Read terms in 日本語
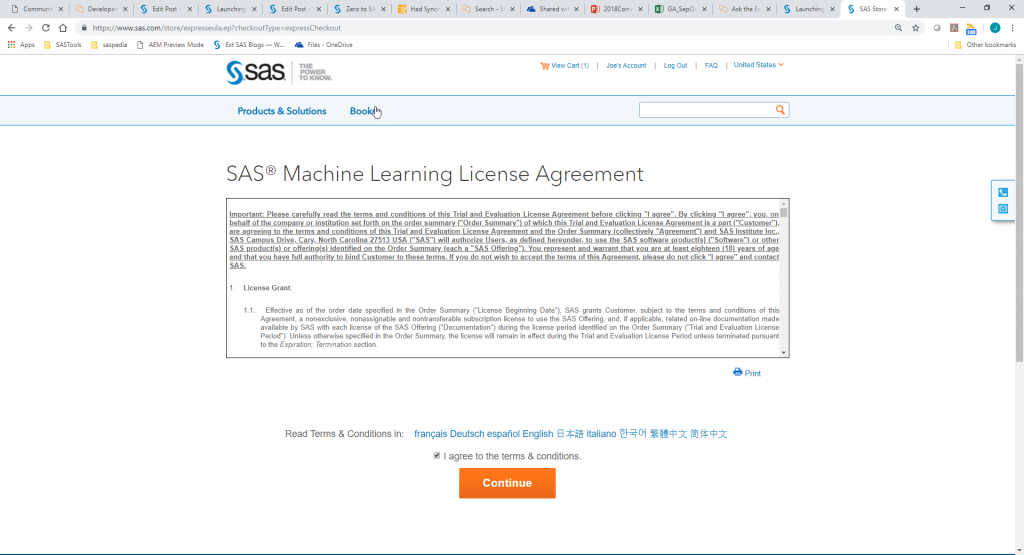 [x=569, y=434]
